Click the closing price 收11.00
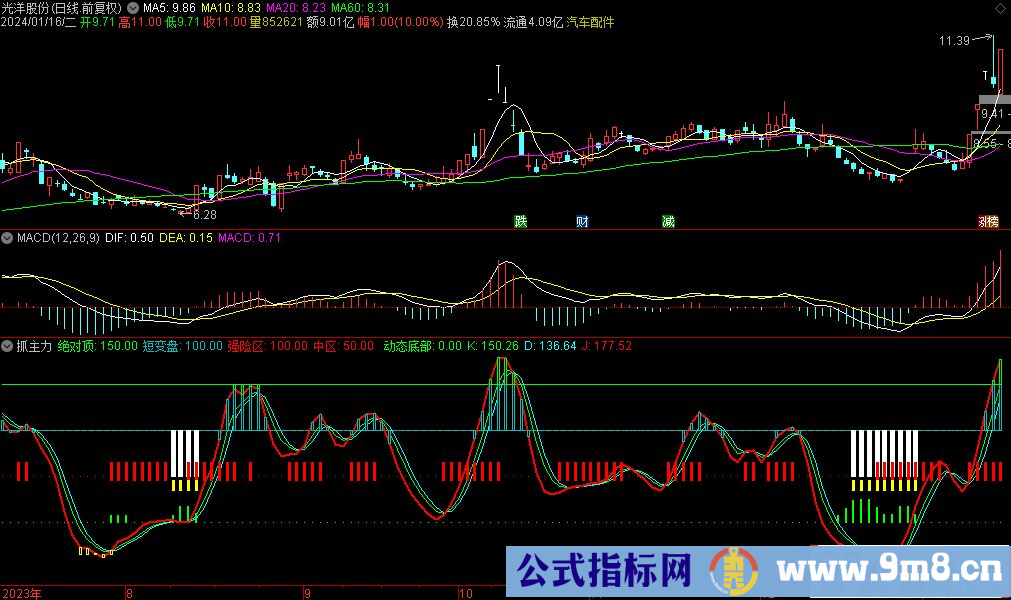 (x=225, y=22)
